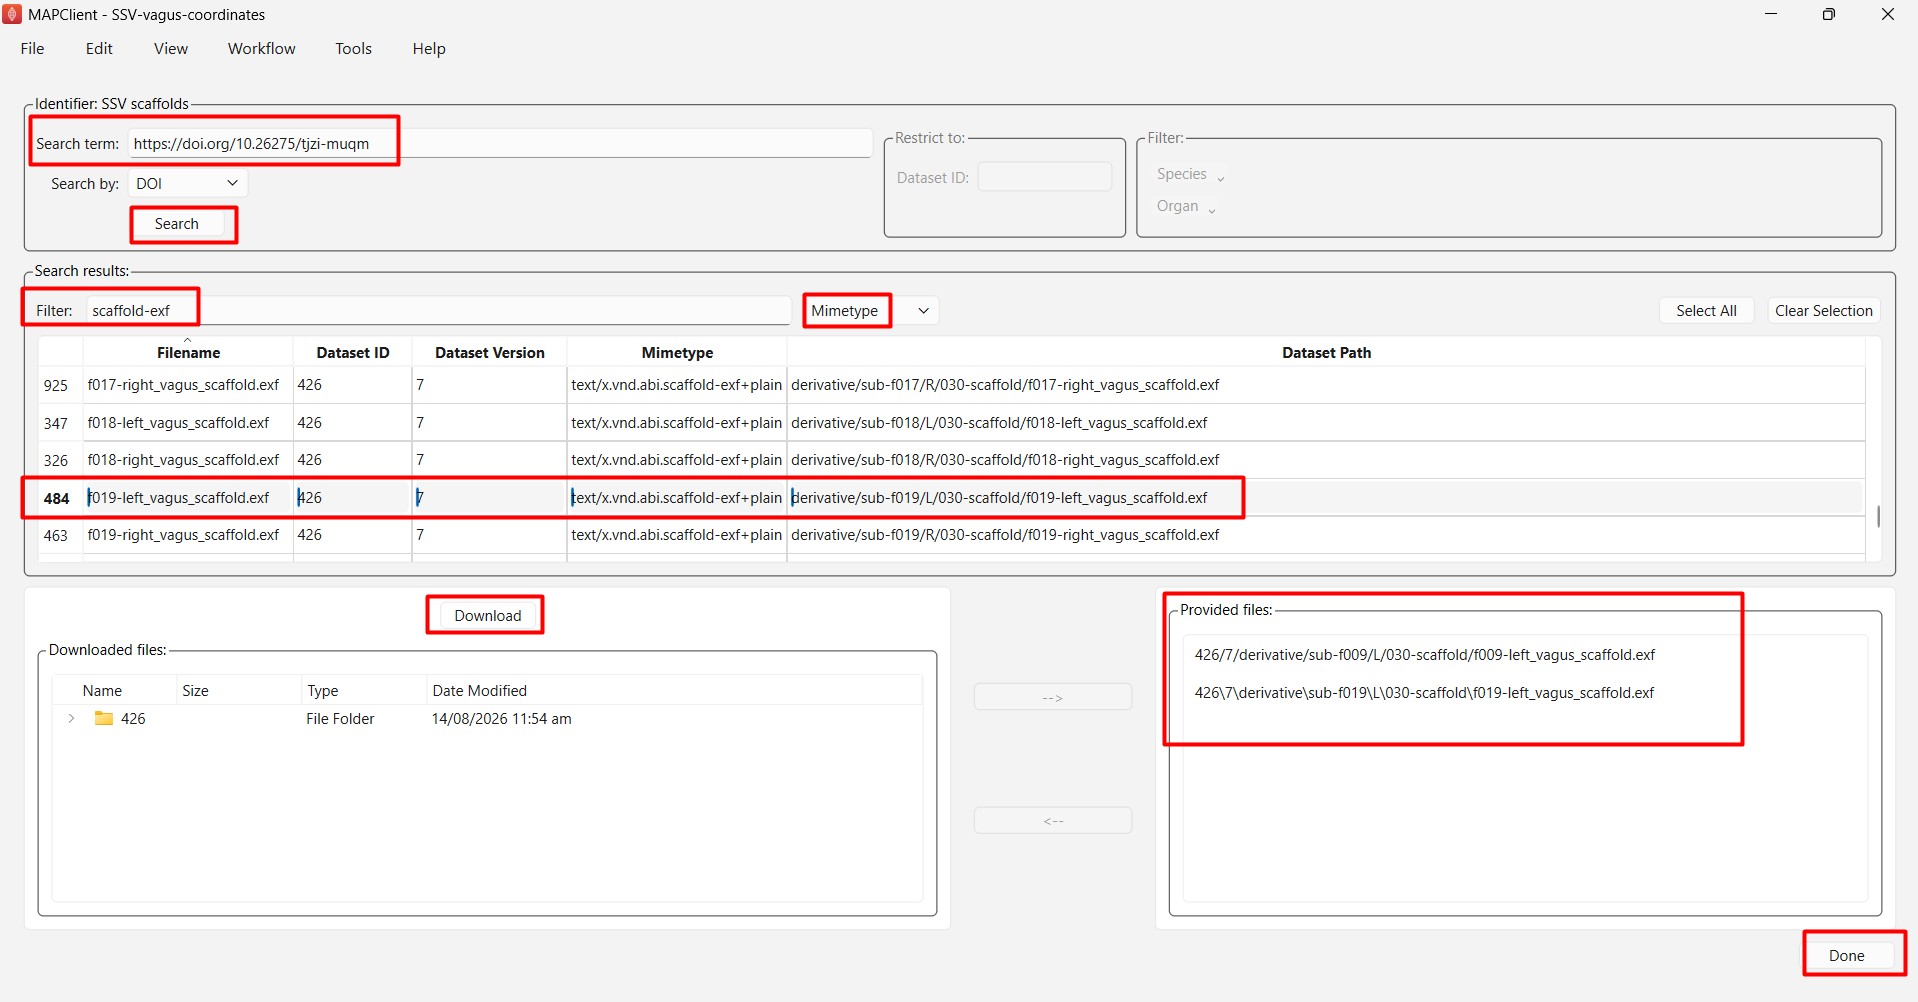This screenshot has width=1918, height=1002.
Task: Open the 426 folder icon in Downloaded files
Action: 104,719
